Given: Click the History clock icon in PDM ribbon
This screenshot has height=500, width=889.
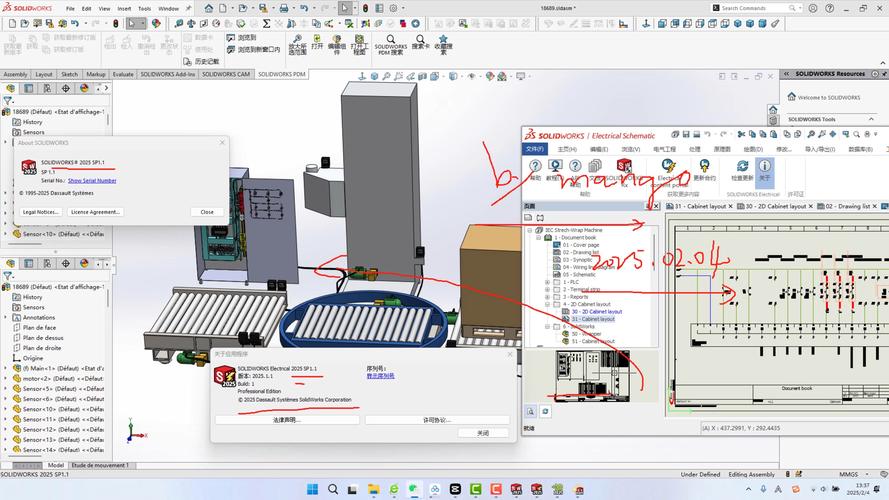Looking at the screenshot, I should pyautogui.click(x=188, y=61).
